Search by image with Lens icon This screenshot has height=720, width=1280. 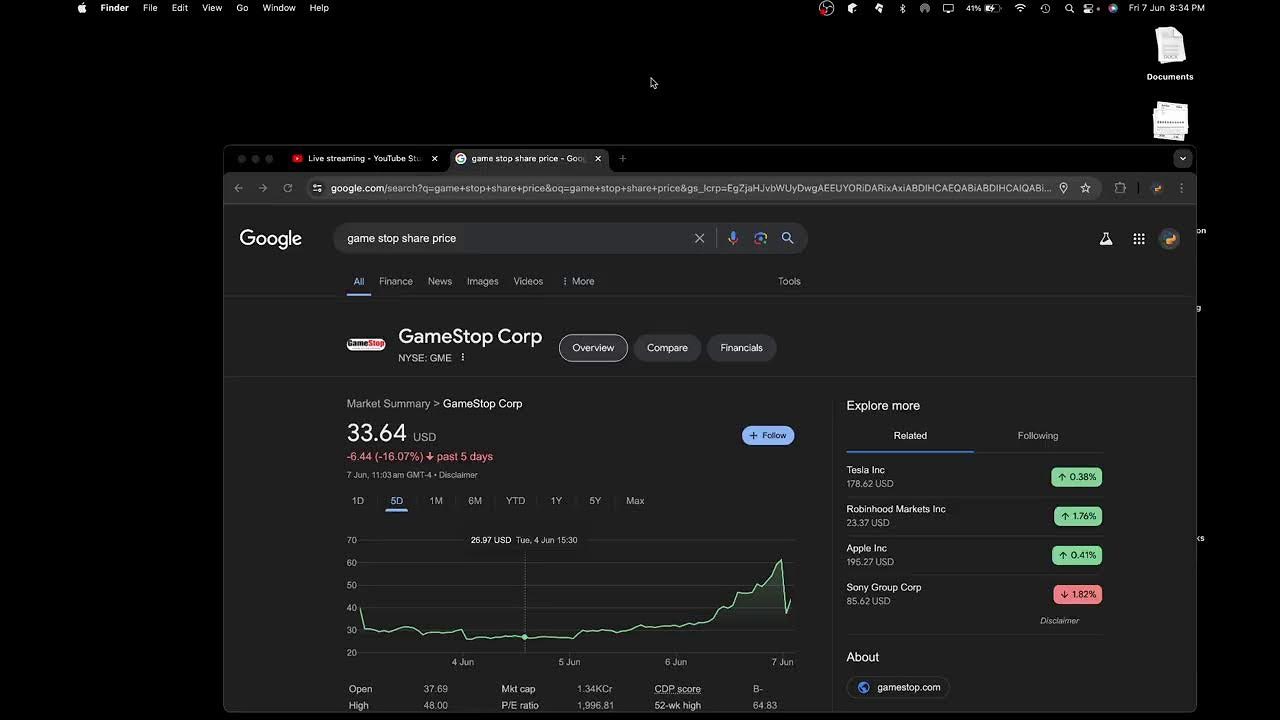(760, 238)
